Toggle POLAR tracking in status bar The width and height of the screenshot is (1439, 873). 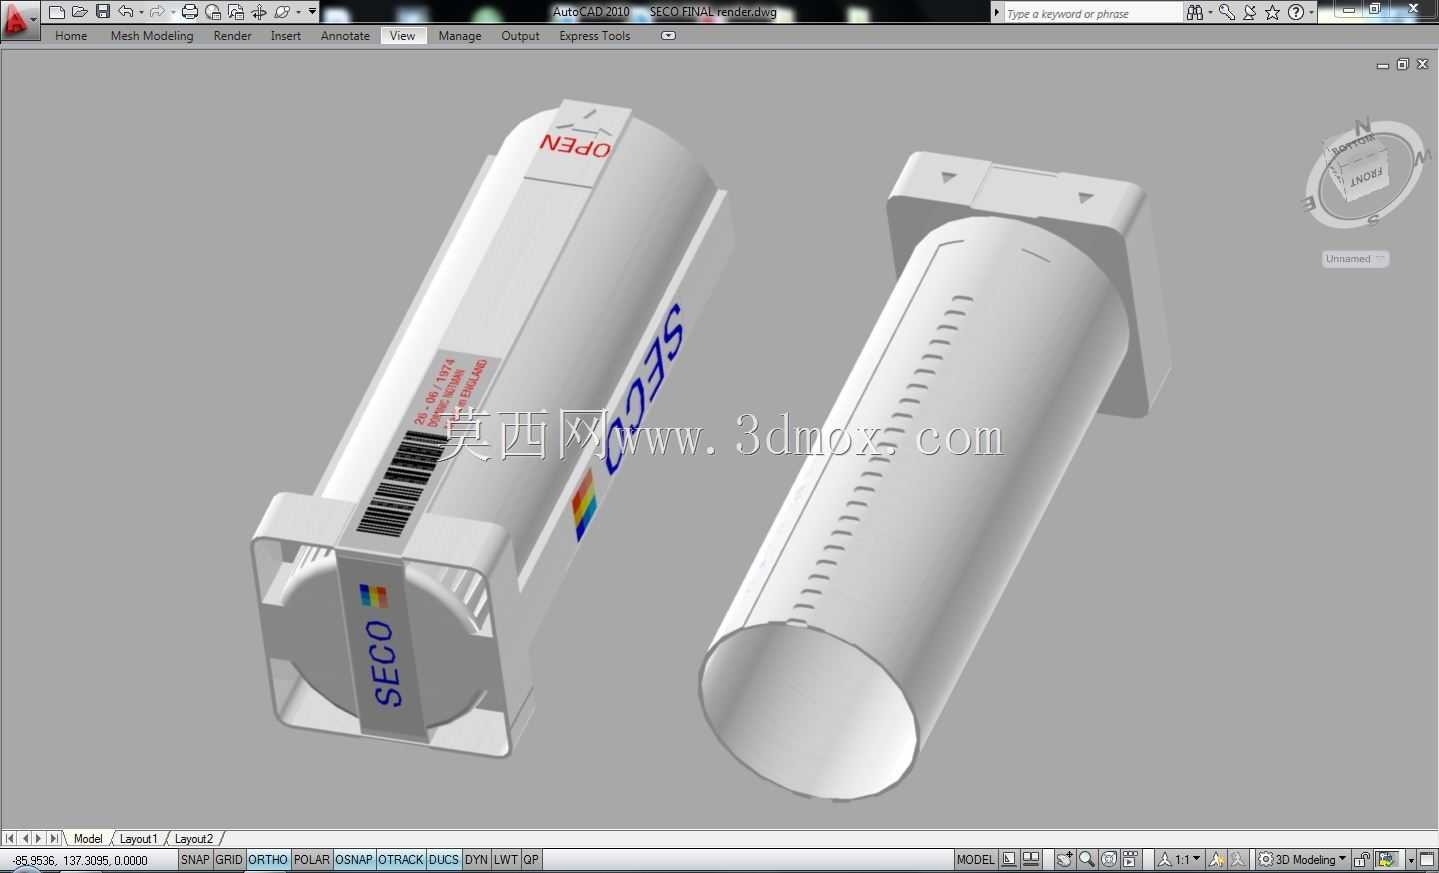click(312, 860)
